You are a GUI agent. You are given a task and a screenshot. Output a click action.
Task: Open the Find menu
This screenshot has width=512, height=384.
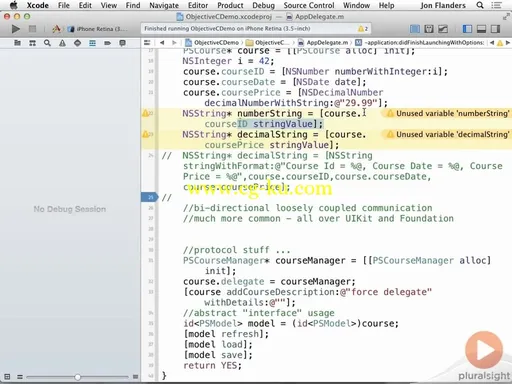[133, 5]
